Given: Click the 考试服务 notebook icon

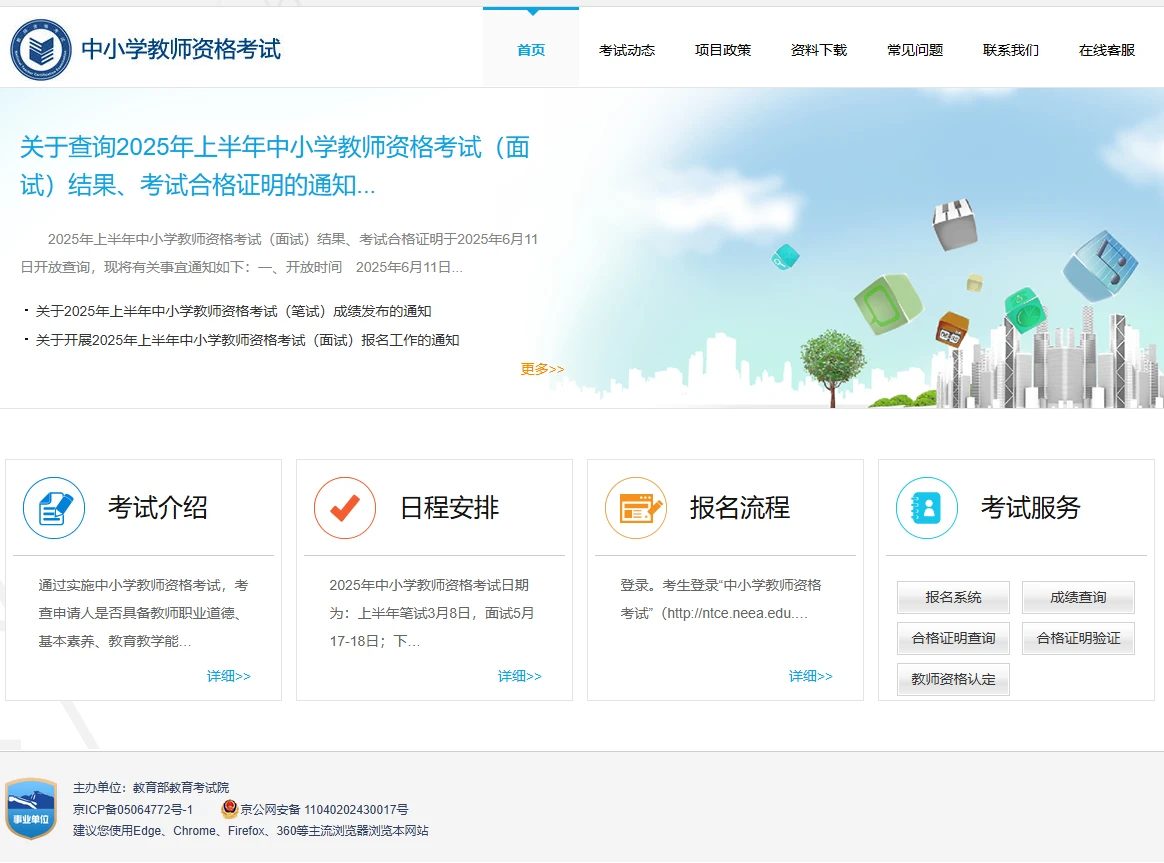Looking at the screenshot, I should (x=926, y=508).
